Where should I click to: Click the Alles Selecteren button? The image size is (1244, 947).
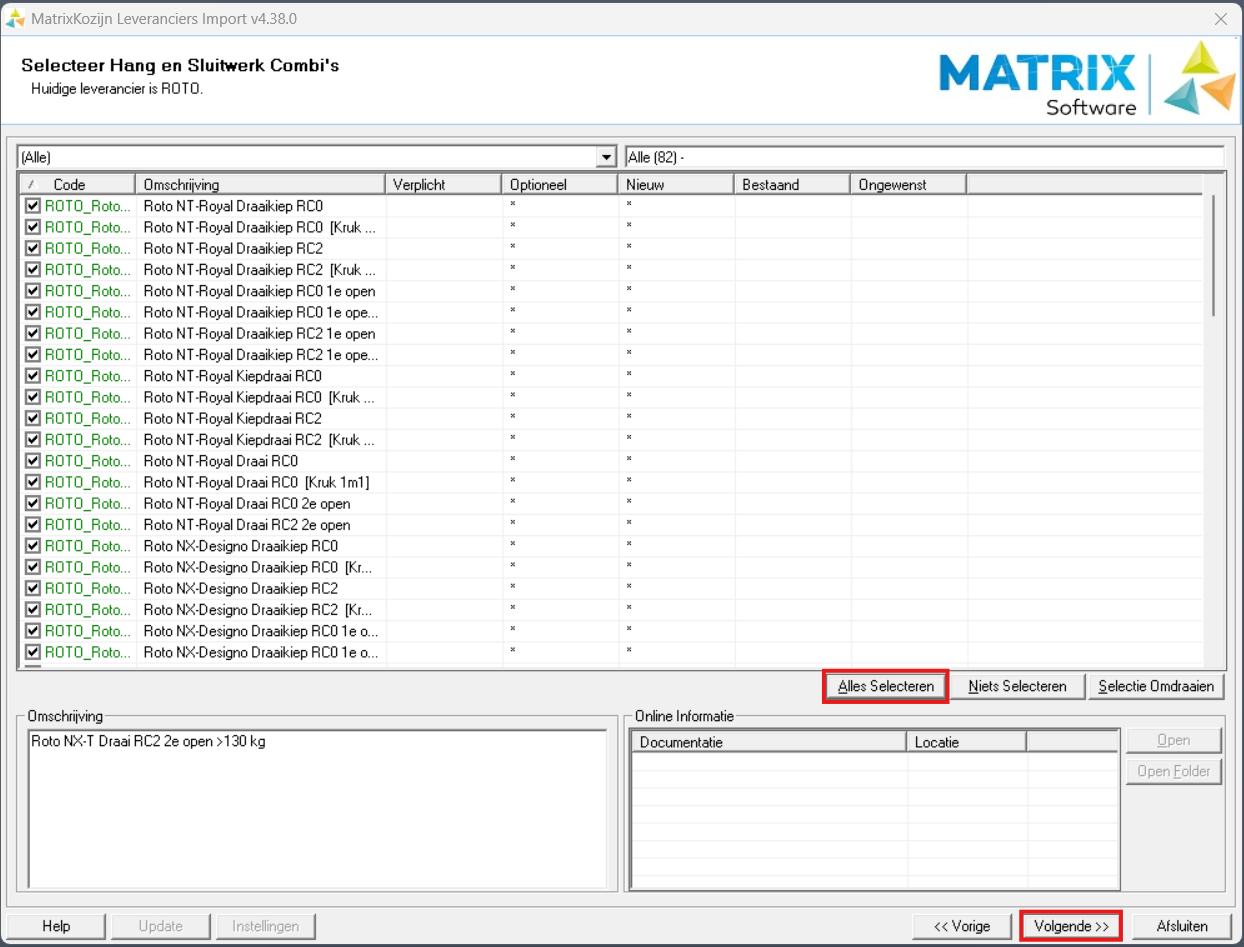tap(886, 686)
